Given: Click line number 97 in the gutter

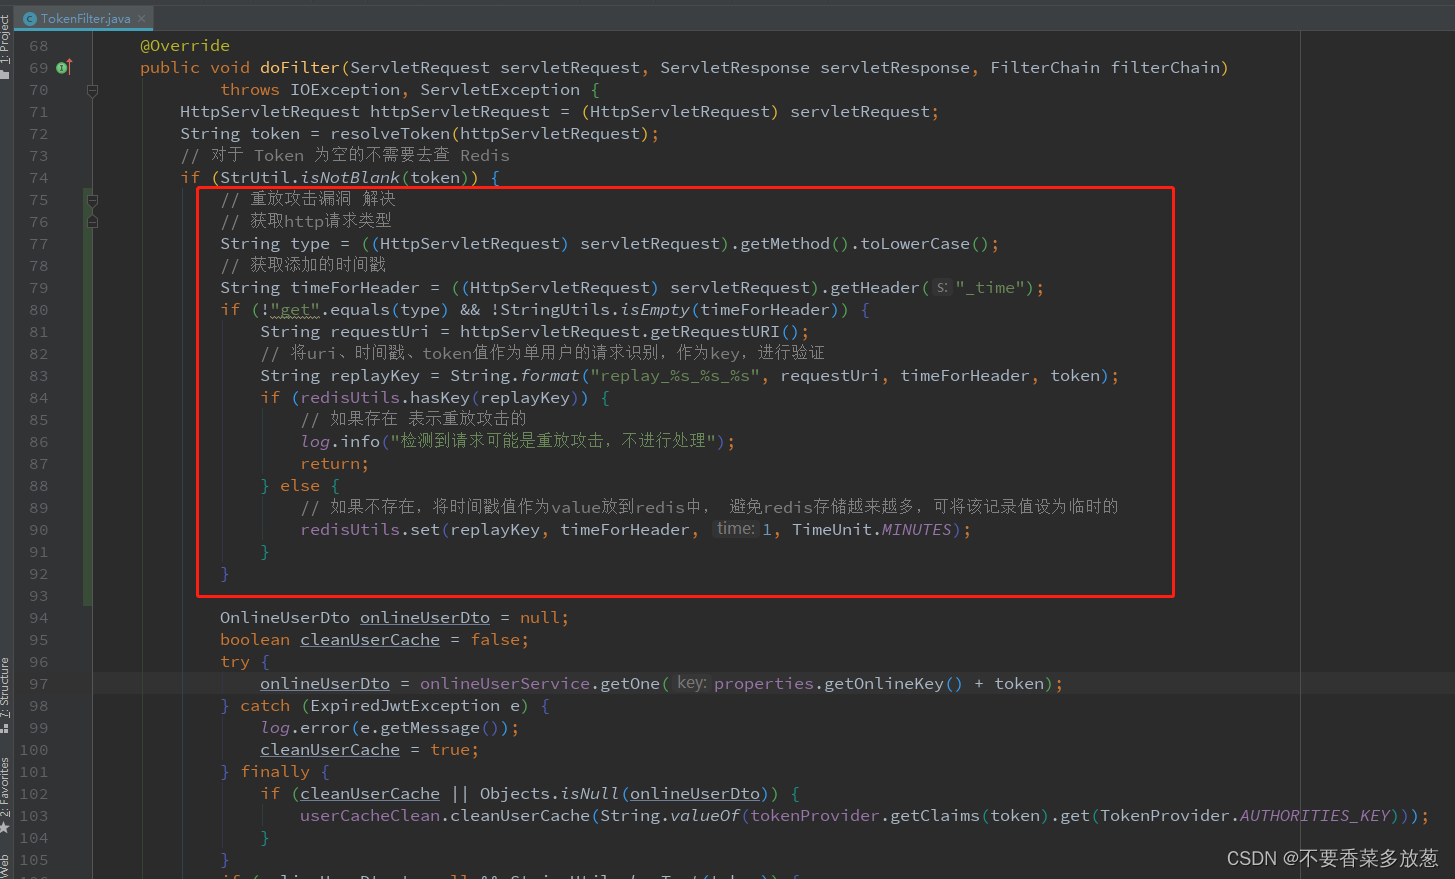Looking at the screenshot, I should [x=38, y=684].
